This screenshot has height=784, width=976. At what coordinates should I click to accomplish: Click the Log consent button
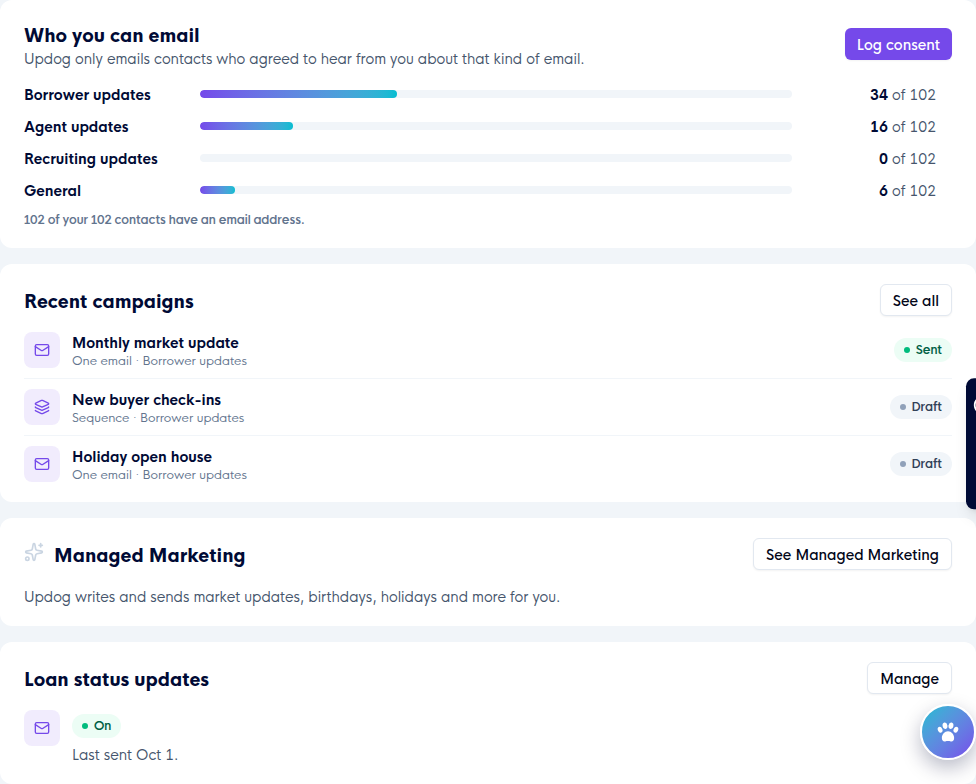point(898,44)
